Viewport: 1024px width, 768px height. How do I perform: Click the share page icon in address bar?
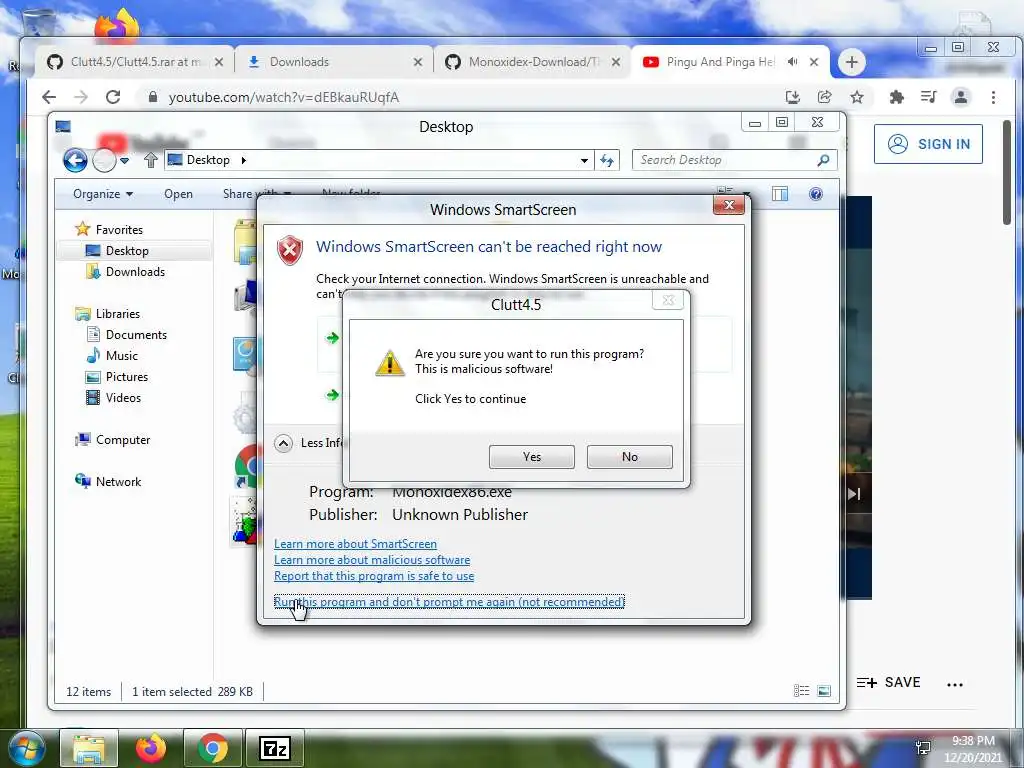point(824,97)
